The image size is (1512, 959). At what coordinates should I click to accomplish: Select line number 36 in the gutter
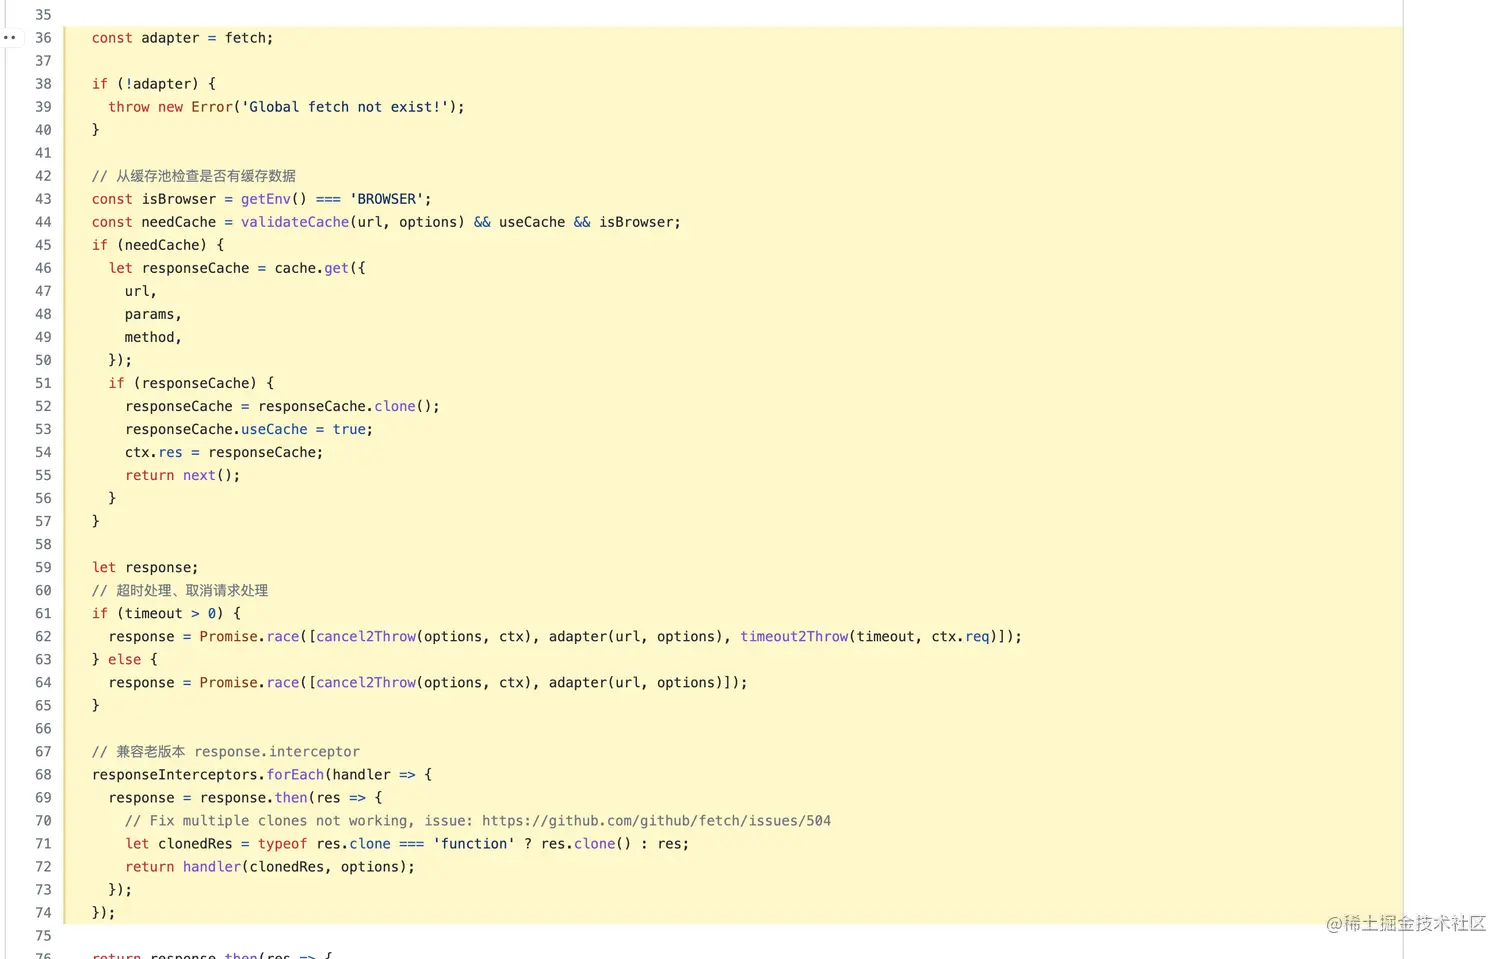point(43,38)
